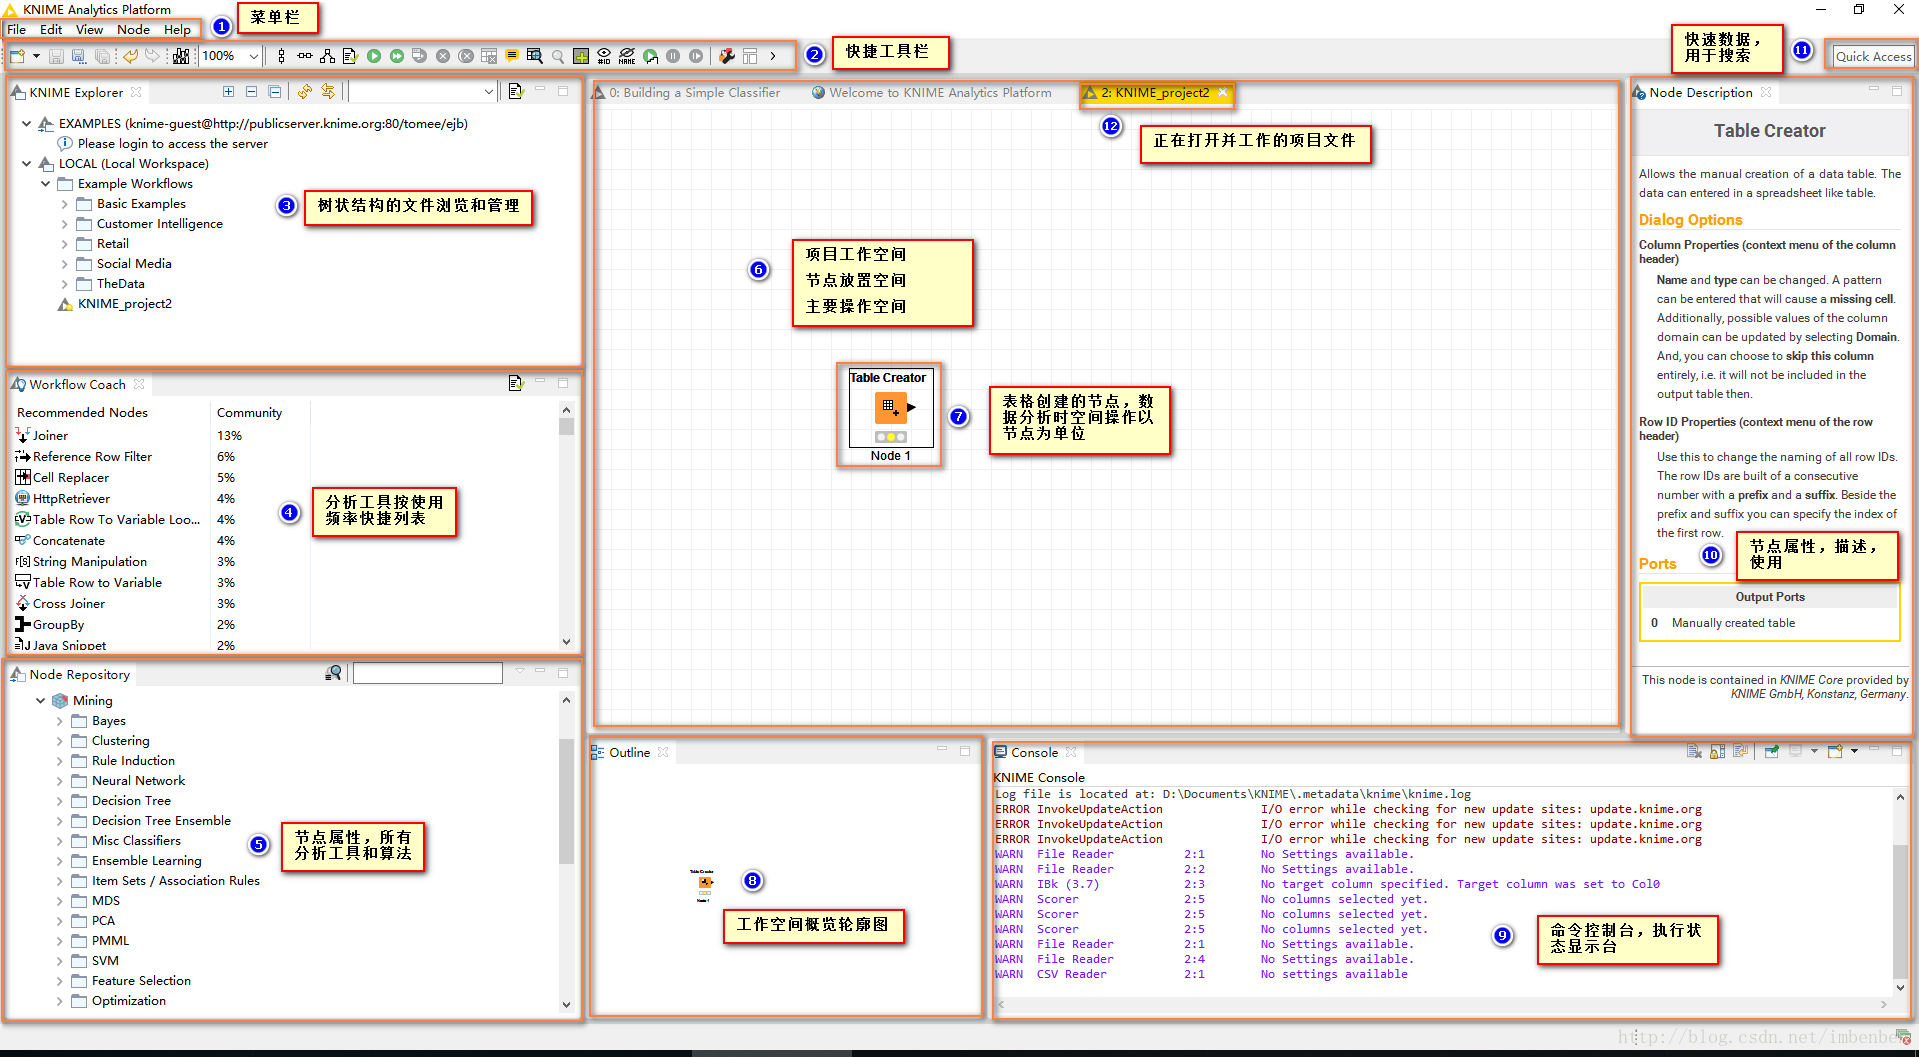Expand the Clustering folder in Node Repository
This screenshot has height=1057, width=1919.
(59, 740)
